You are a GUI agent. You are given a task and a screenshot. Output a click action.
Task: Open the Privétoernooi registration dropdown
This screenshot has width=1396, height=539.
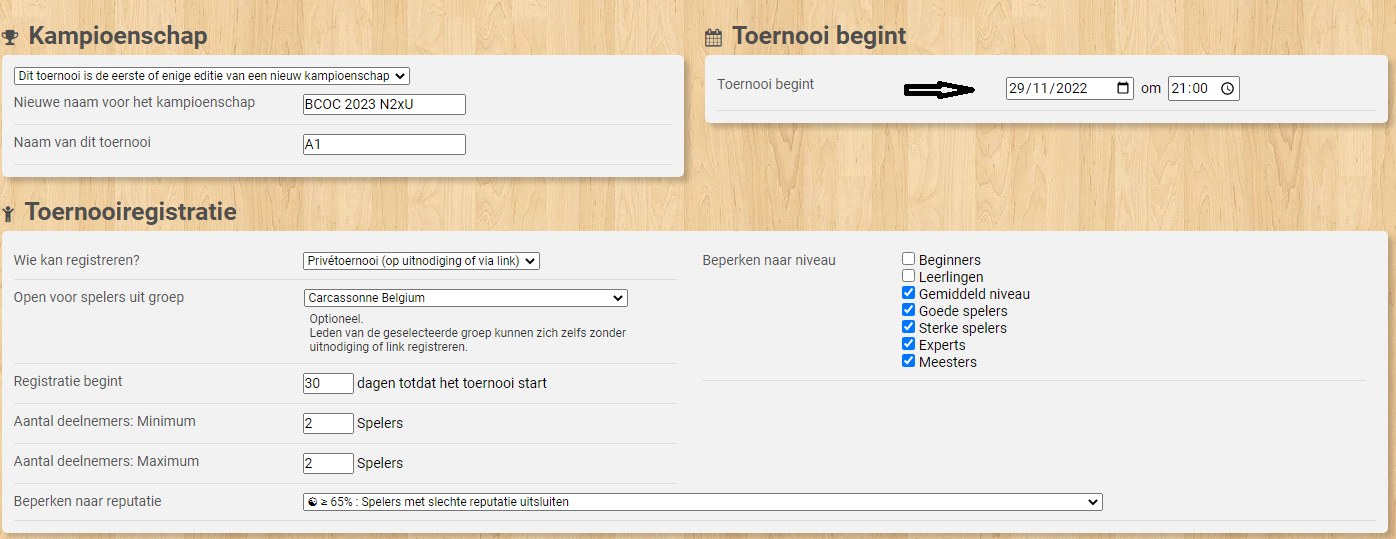(421, 261)
